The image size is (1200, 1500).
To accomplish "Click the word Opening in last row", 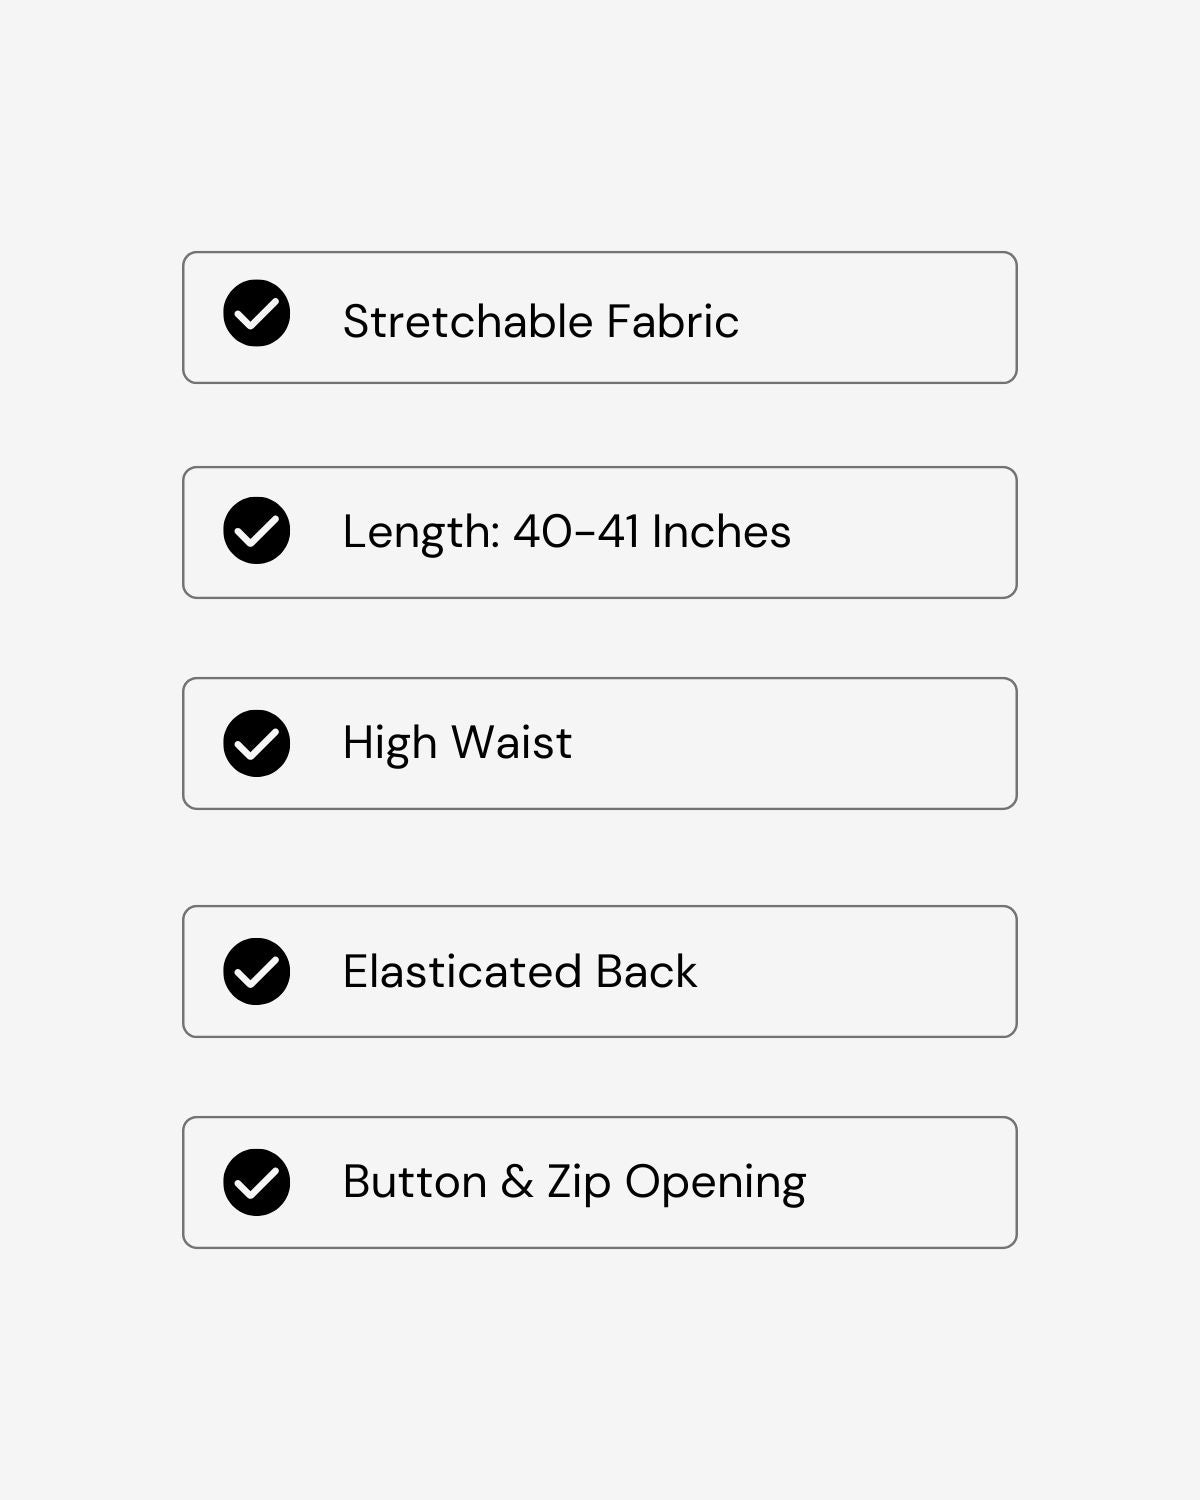I will coord(715,1182).
